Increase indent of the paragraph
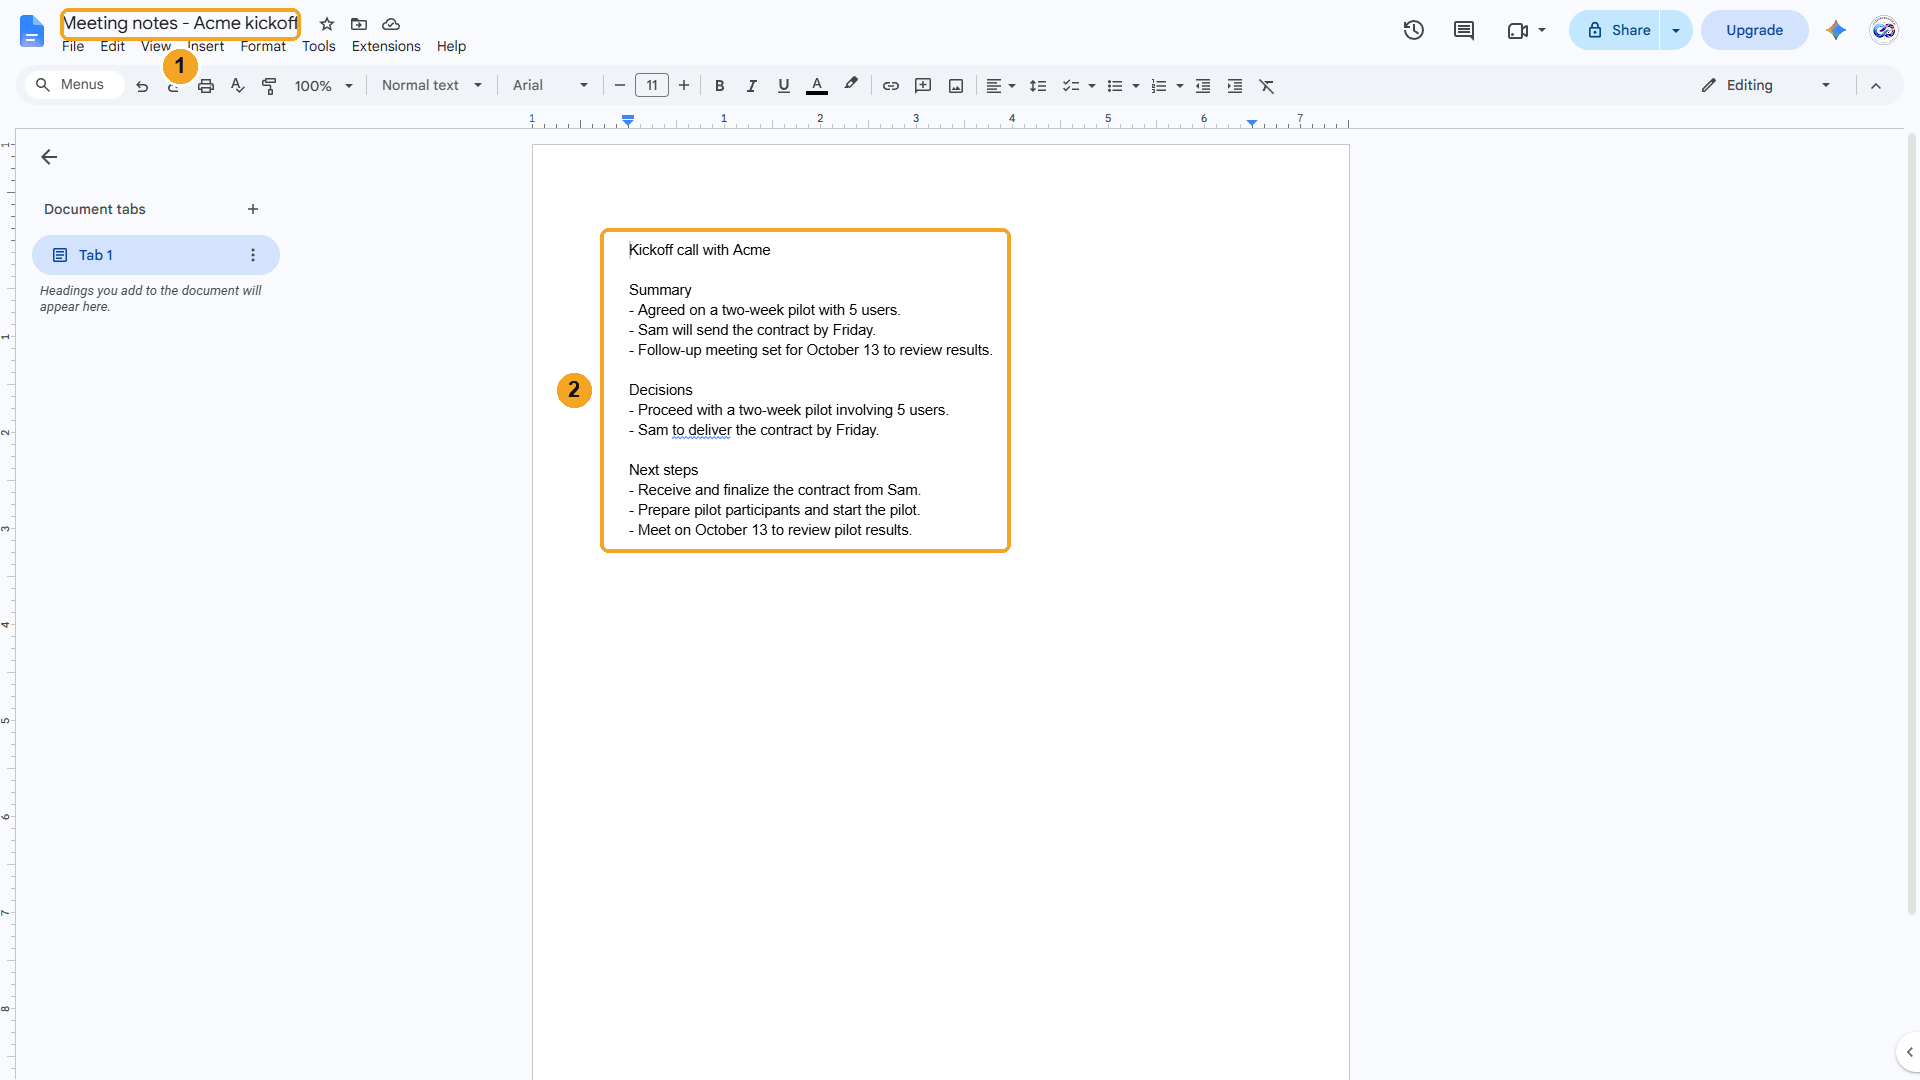The height and width of the screenshot is (1080, 1920). pyautogui.click(x=1235, y=86)
